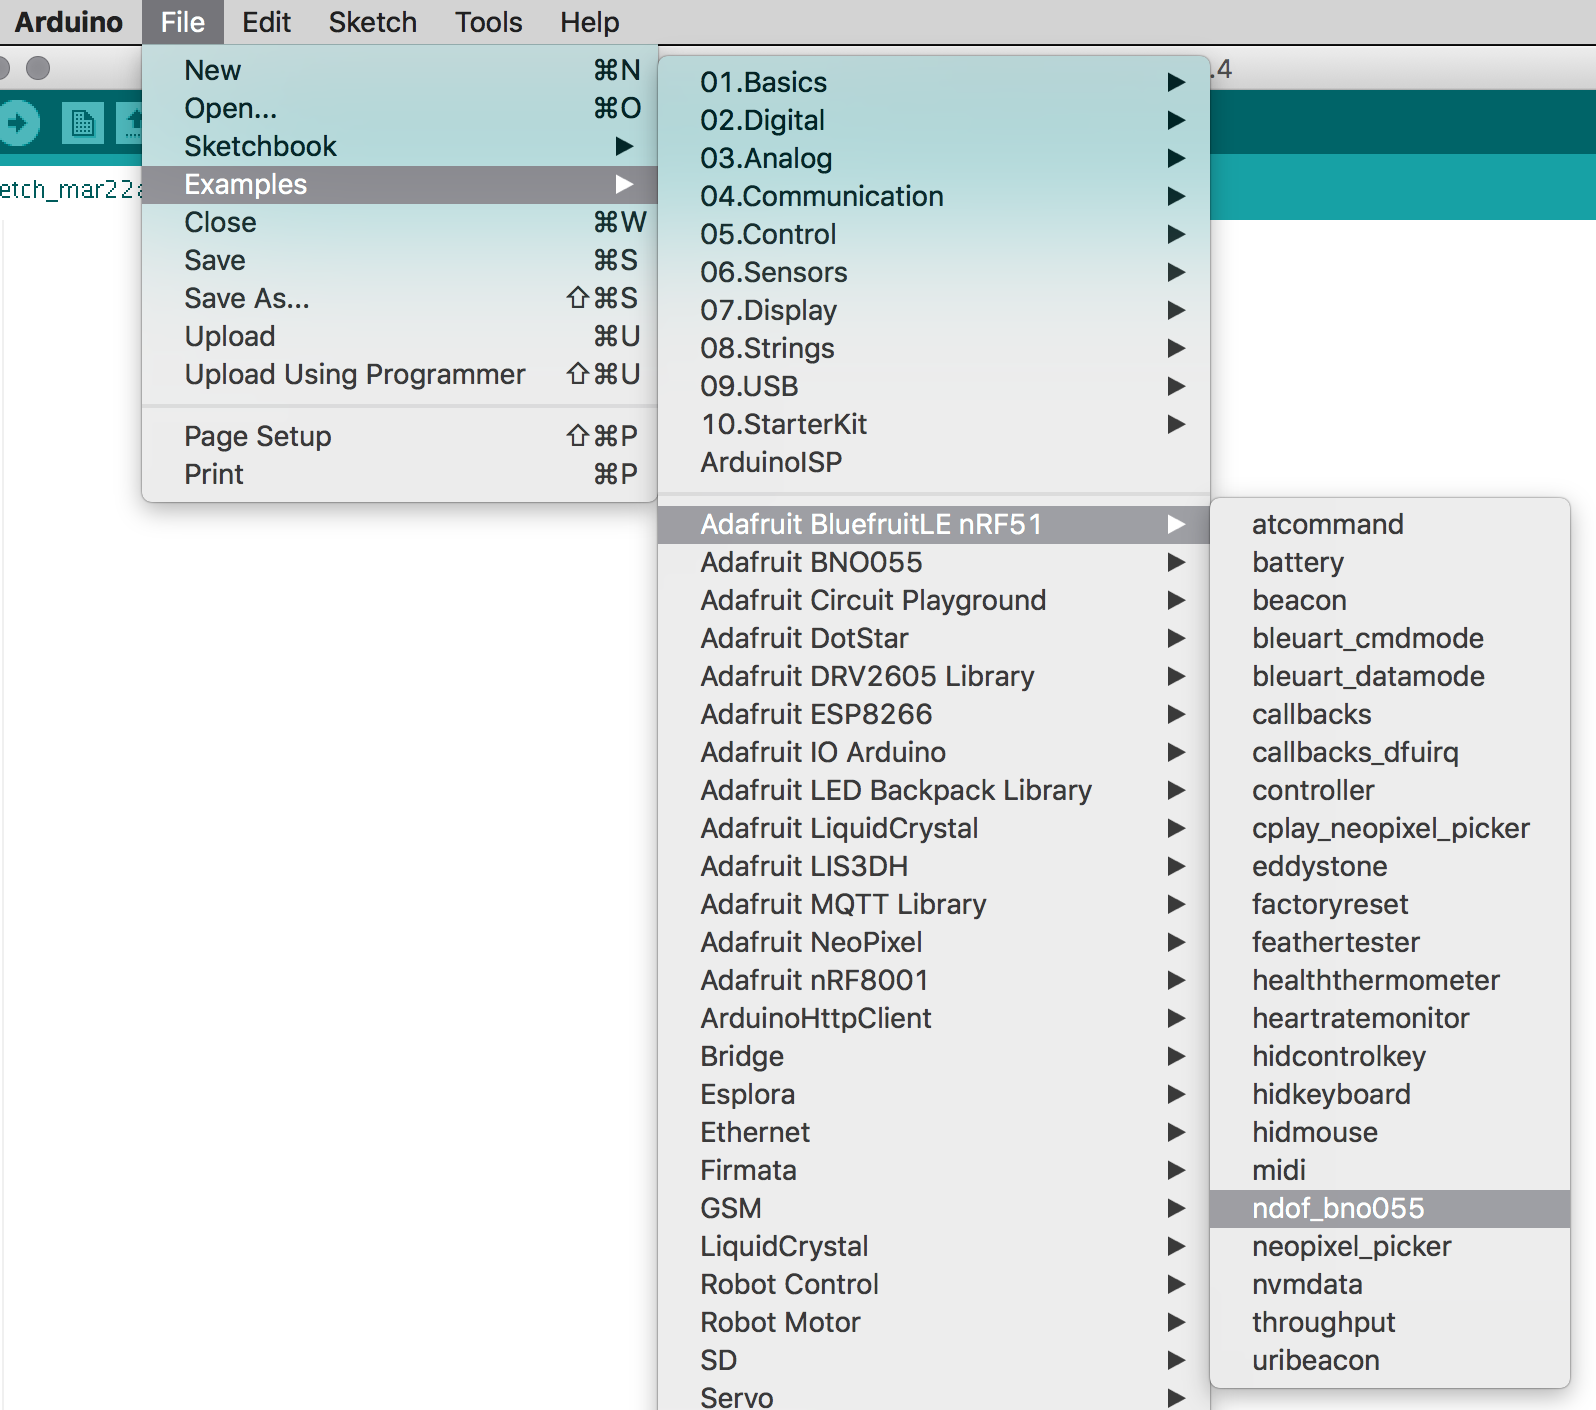This screenshot has height=1410, width=1596.
Task: Expand the 03.Analog examples submenu
Action: pyautogui.click(x=934, y=158)
